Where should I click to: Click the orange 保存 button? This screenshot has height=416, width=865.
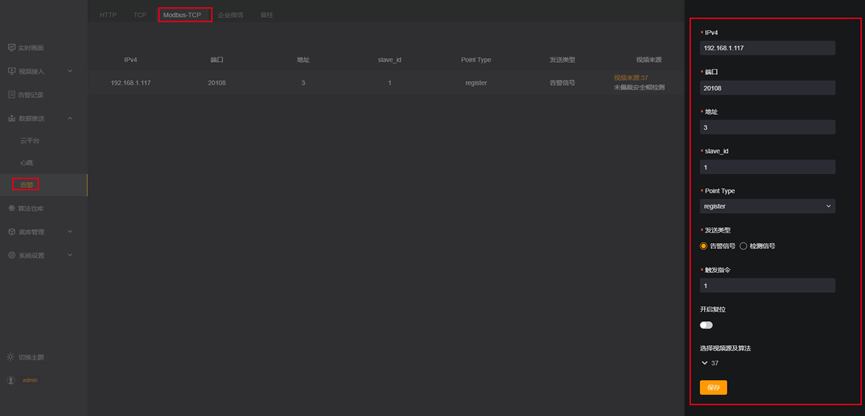tap(713, 387)
